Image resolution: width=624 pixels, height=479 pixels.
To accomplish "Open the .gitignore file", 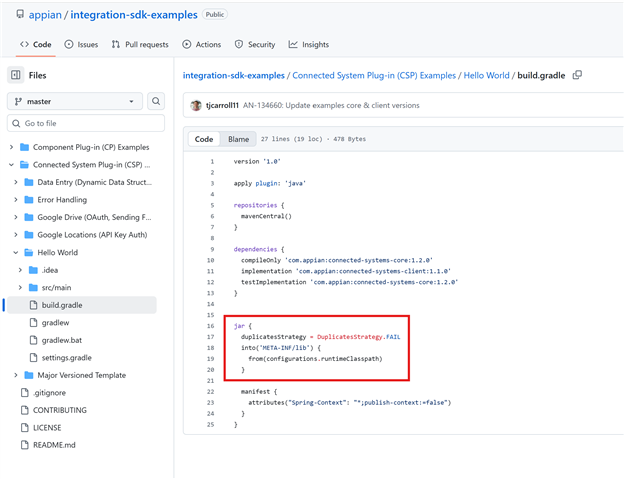I will [49, 393].
